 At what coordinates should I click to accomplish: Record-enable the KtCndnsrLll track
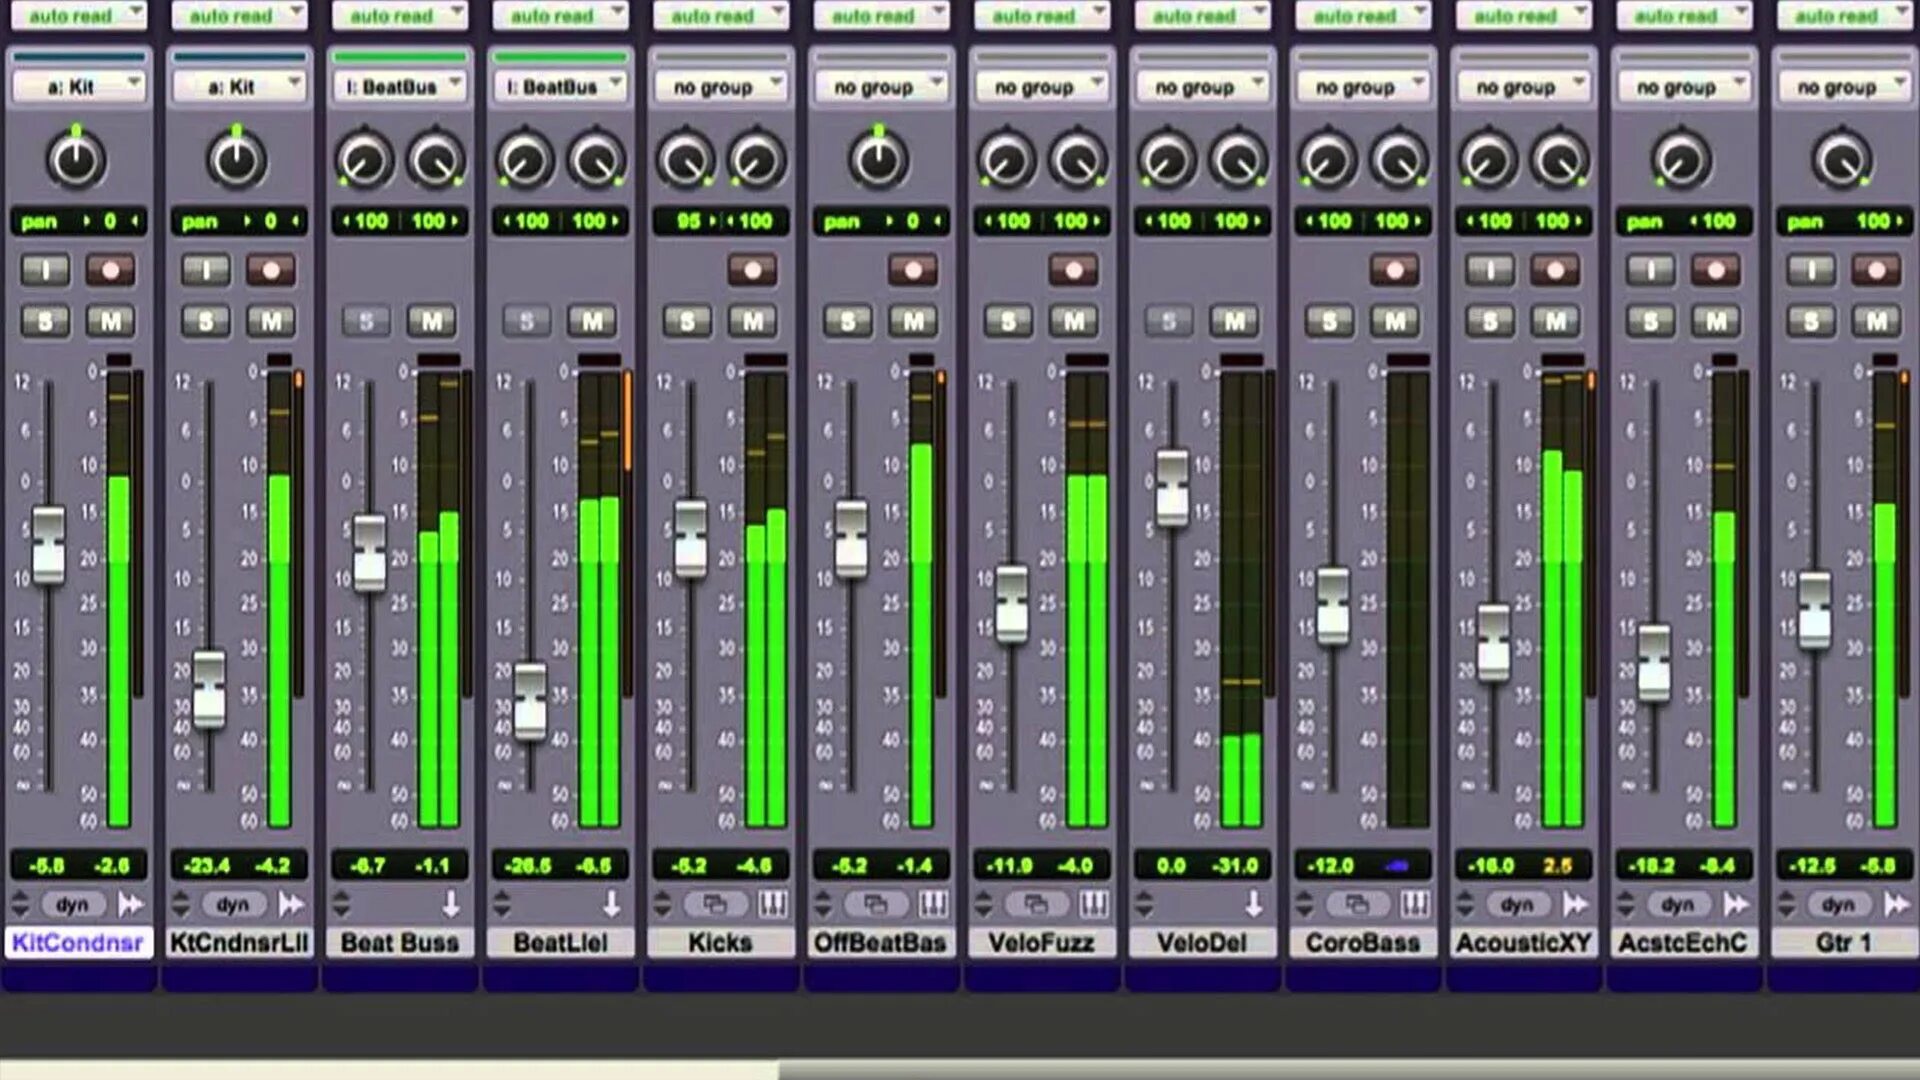[x=271, y=270]
